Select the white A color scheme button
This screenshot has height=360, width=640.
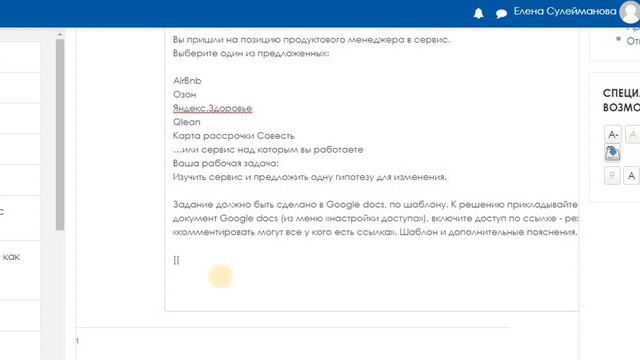pos(631,176)
